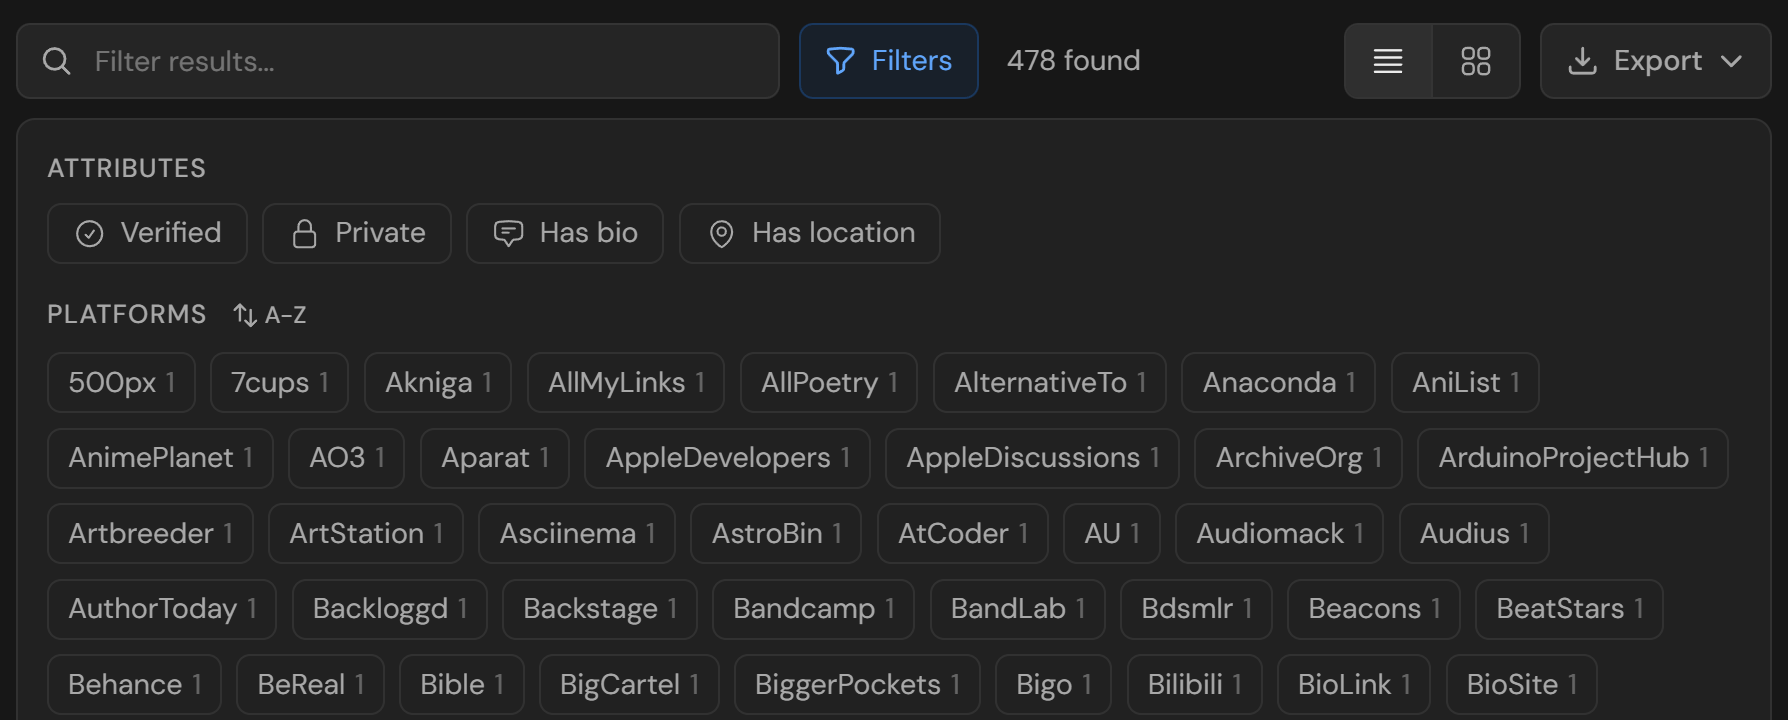The height and width of the screenshot is (720, 1788).
Task: Click the search magnifier icon
Action: (57, 61)
